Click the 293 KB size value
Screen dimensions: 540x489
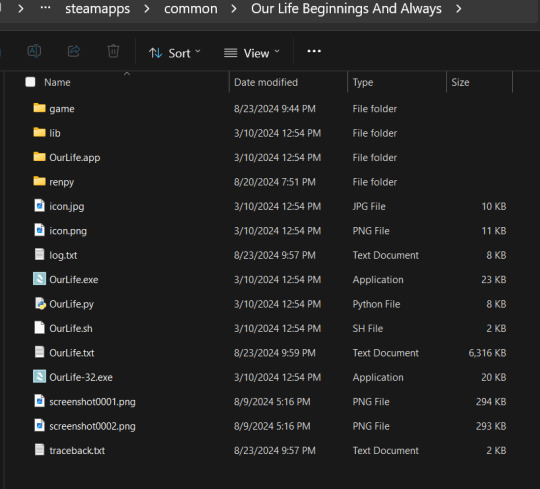491,426
